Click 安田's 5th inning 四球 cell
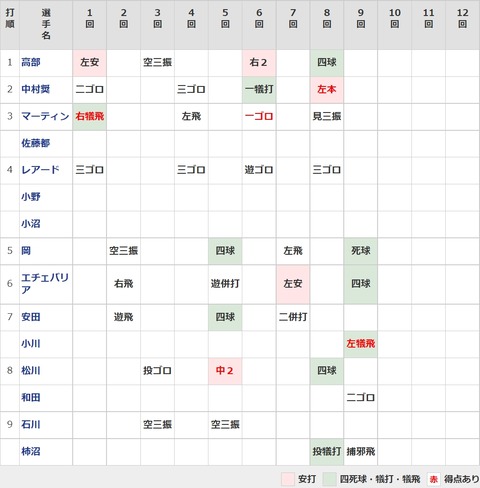 click(x=225, y=317)
